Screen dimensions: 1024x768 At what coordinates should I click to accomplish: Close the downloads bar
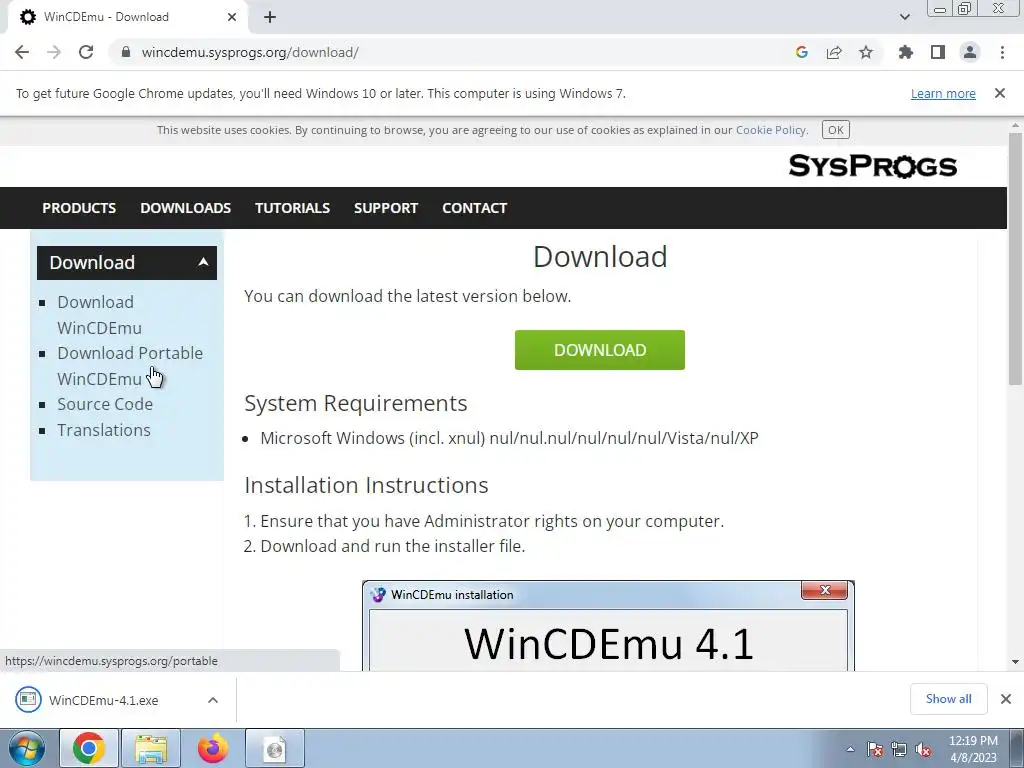1006,699
